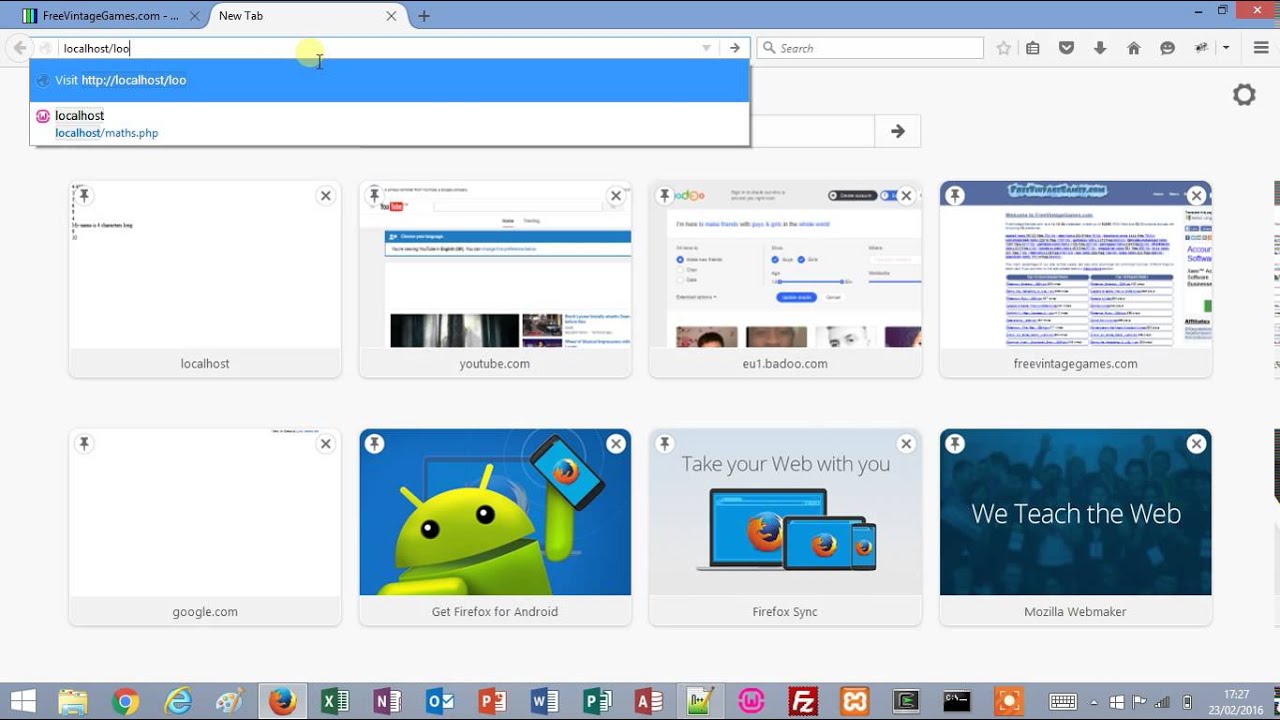
Task: Launch File Explorer from taskbar
Action: click(73, 702)
